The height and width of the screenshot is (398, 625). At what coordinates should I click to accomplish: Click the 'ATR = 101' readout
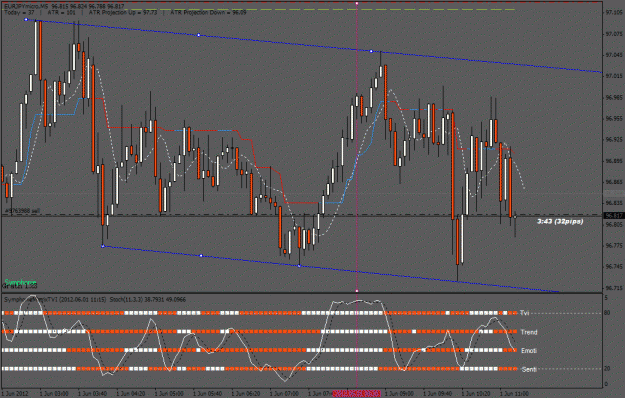[61, 12]
